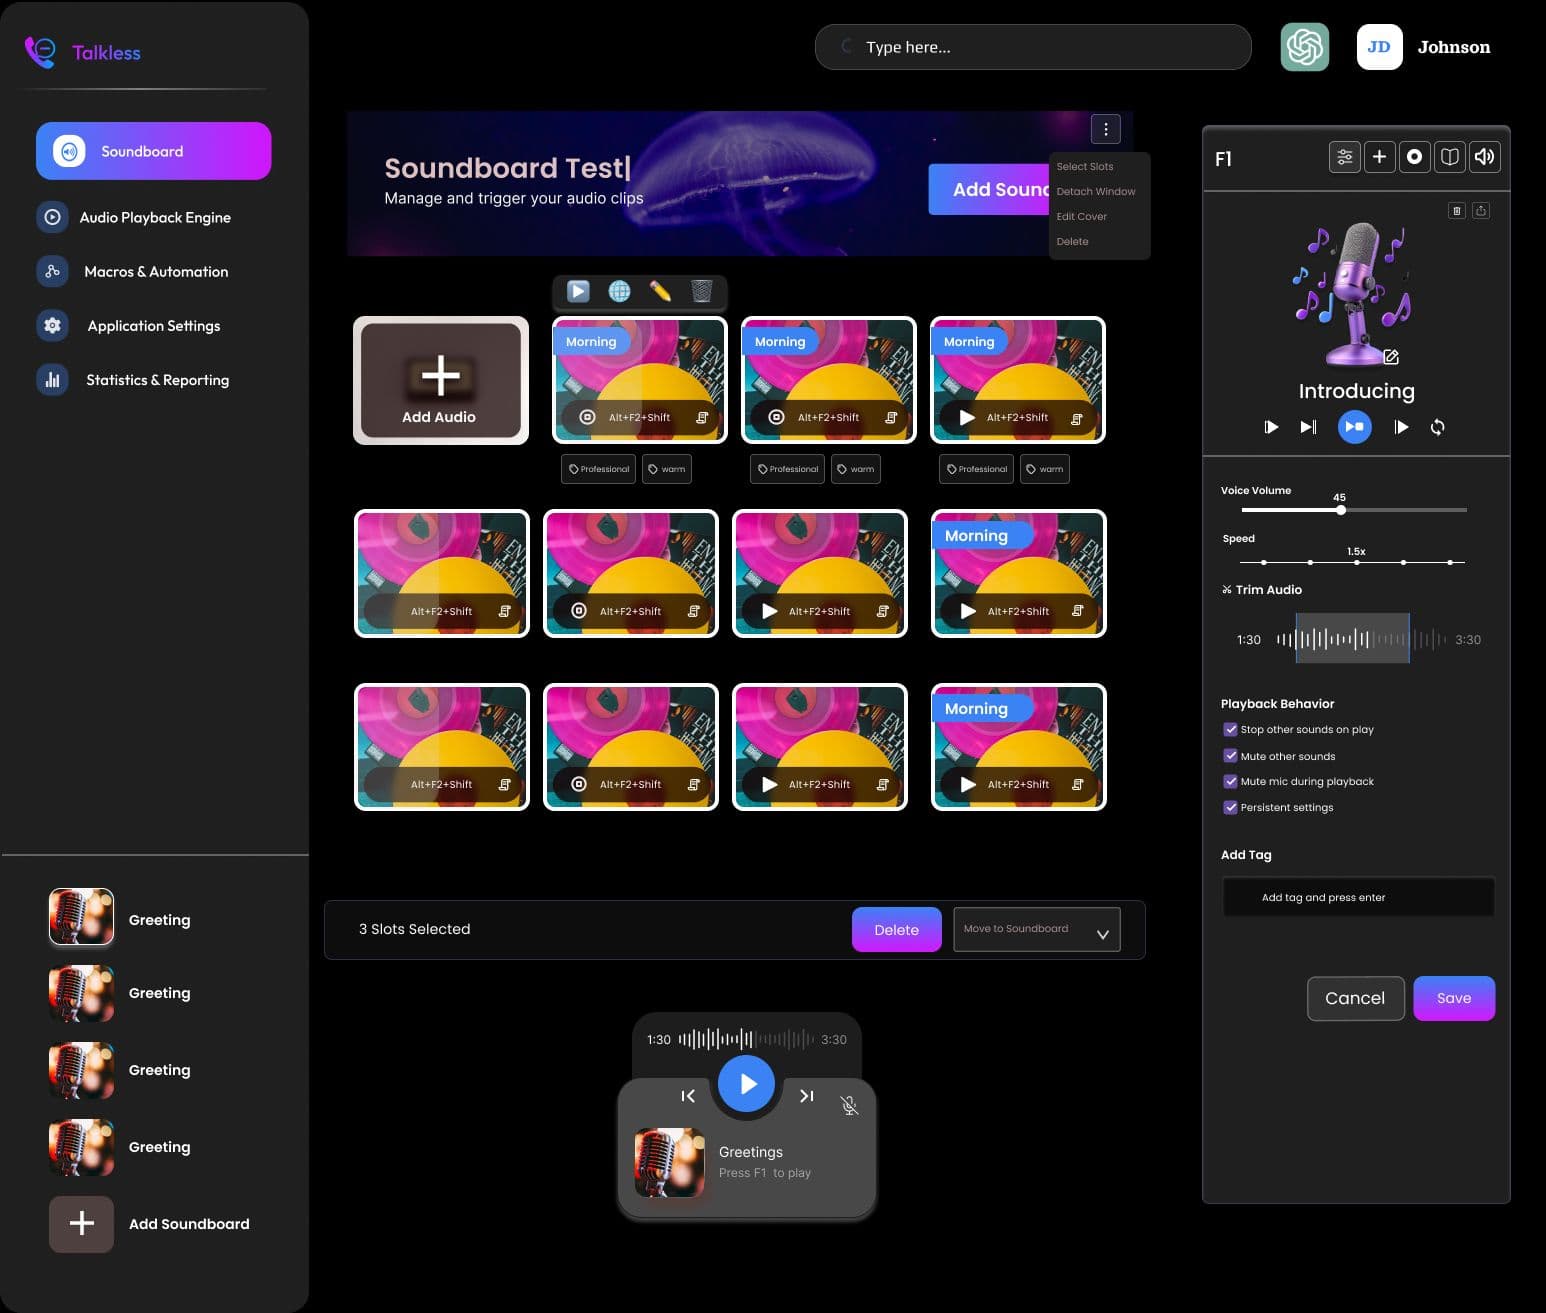Toggle Persistent settings checkbox
Screen dimensions: 1546x1313
pyautogui.click(x=1229, y=807)
